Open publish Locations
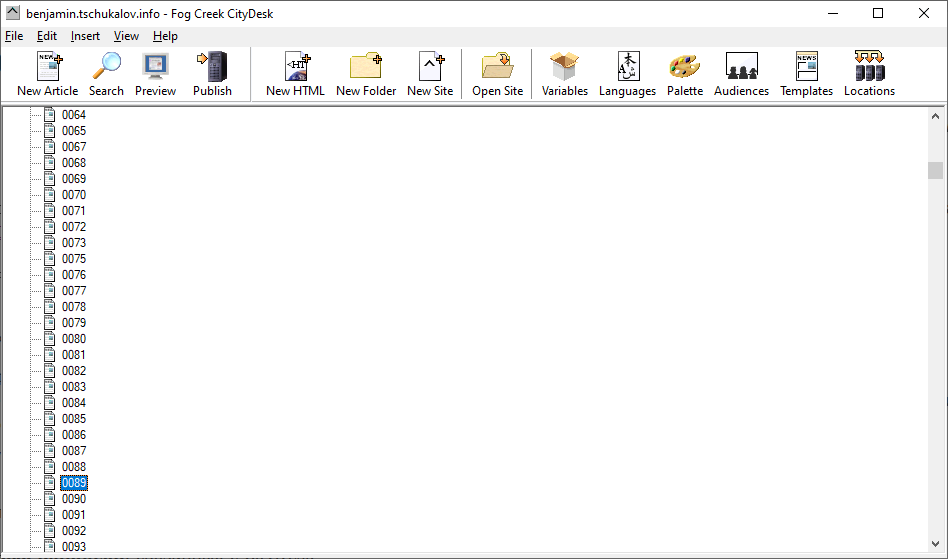Image resolution: width=948 pixels, height=559 pixels. (x=869, y=74)
